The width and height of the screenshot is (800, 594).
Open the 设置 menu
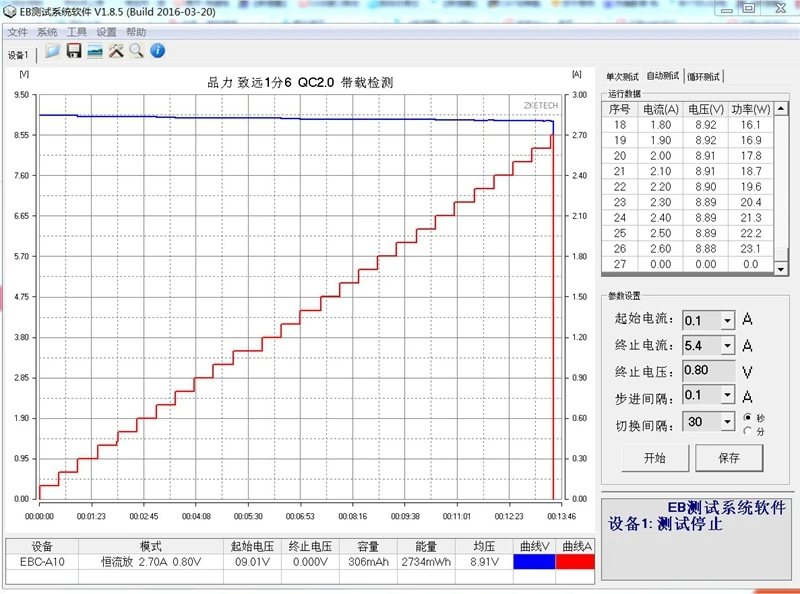tap(106, 32)
